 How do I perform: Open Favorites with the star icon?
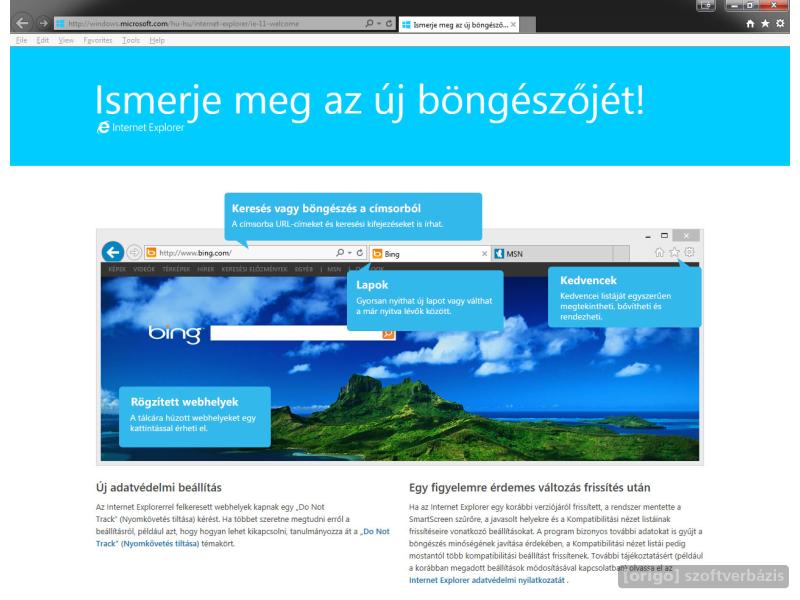click(765, 23)
